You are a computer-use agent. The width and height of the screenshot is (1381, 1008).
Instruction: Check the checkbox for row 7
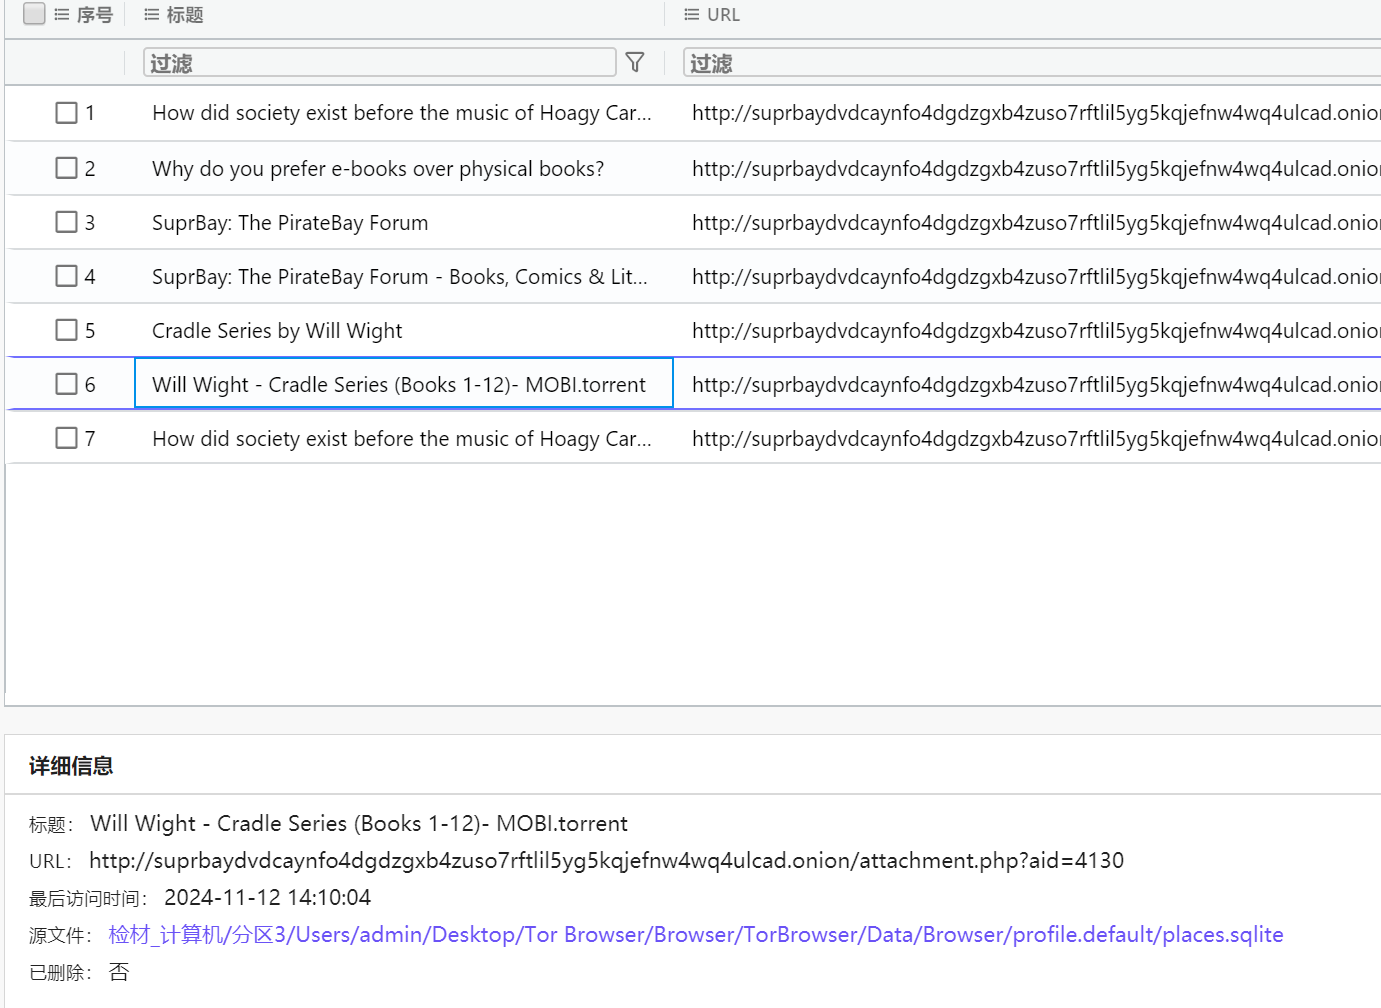pyautogui.click(x=66, y=438)
